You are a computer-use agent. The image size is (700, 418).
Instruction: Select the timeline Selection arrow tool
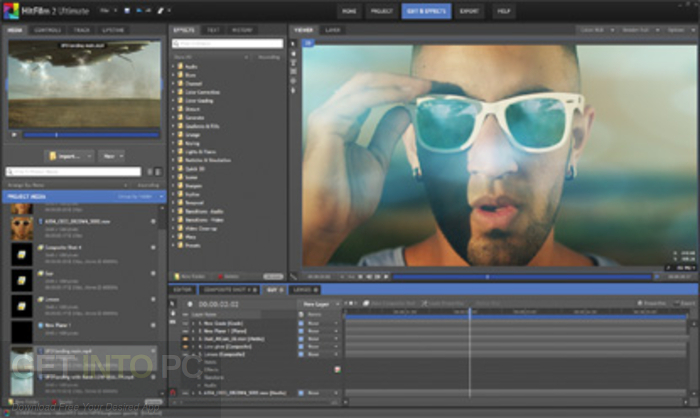[x=173, y=304]
